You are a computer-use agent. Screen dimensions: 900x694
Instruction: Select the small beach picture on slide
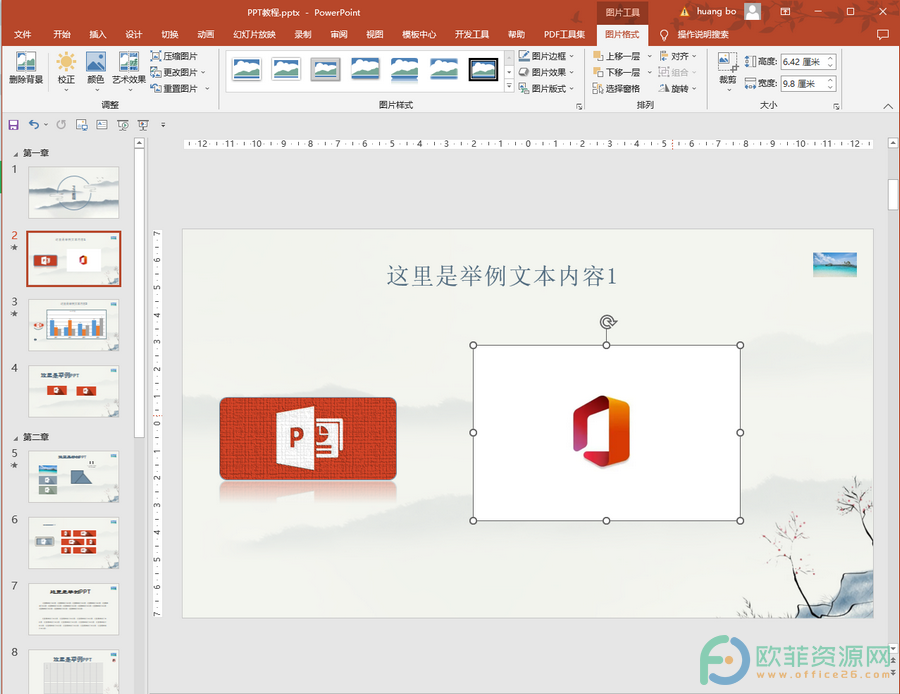(835, 265)
